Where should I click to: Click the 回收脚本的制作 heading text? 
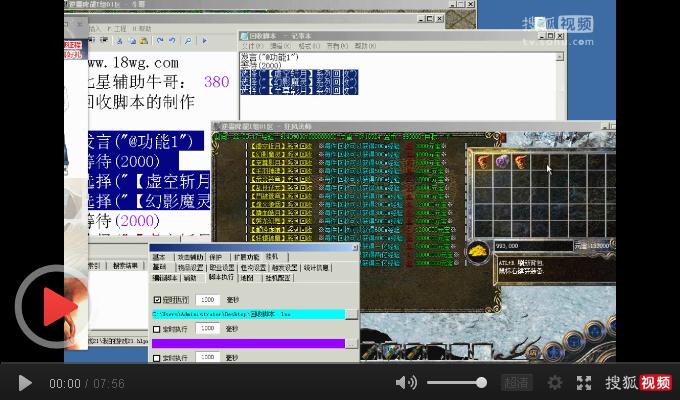click(x=141, y=102)
